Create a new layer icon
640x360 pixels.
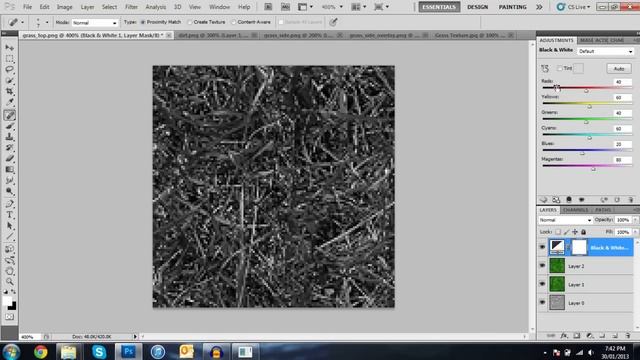pos(615,336)
